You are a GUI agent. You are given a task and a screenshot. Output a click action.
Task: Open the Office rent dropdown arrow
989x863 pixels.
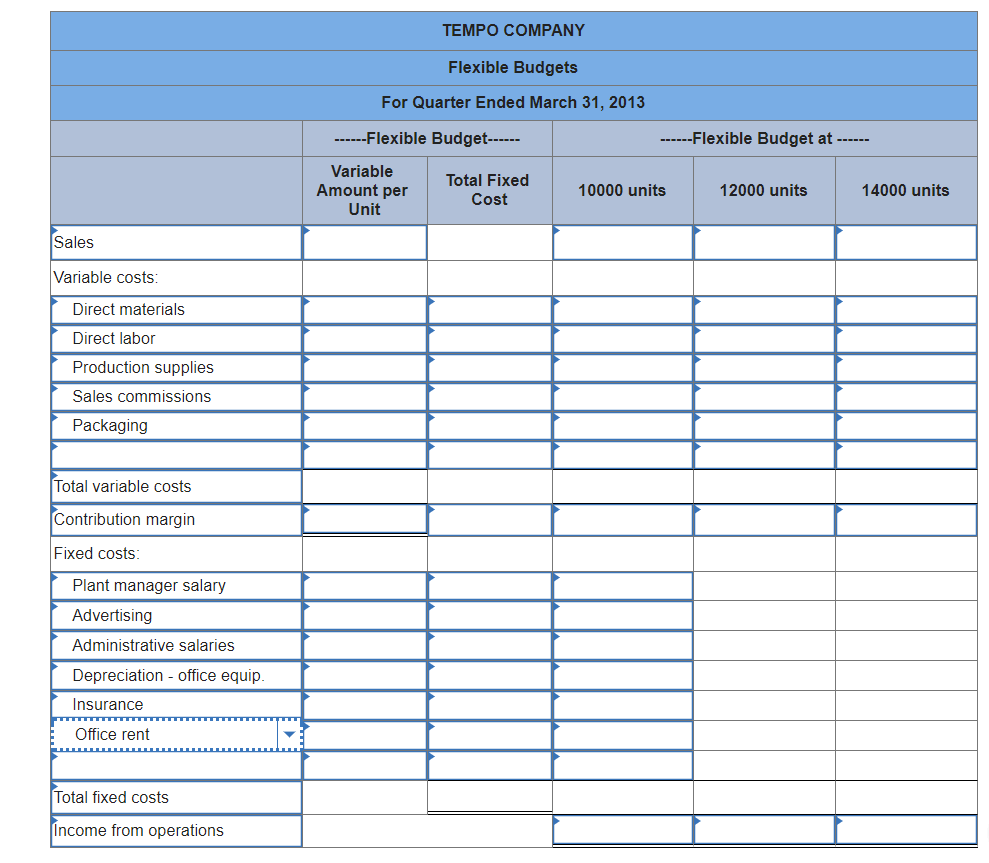pos(290,734)
